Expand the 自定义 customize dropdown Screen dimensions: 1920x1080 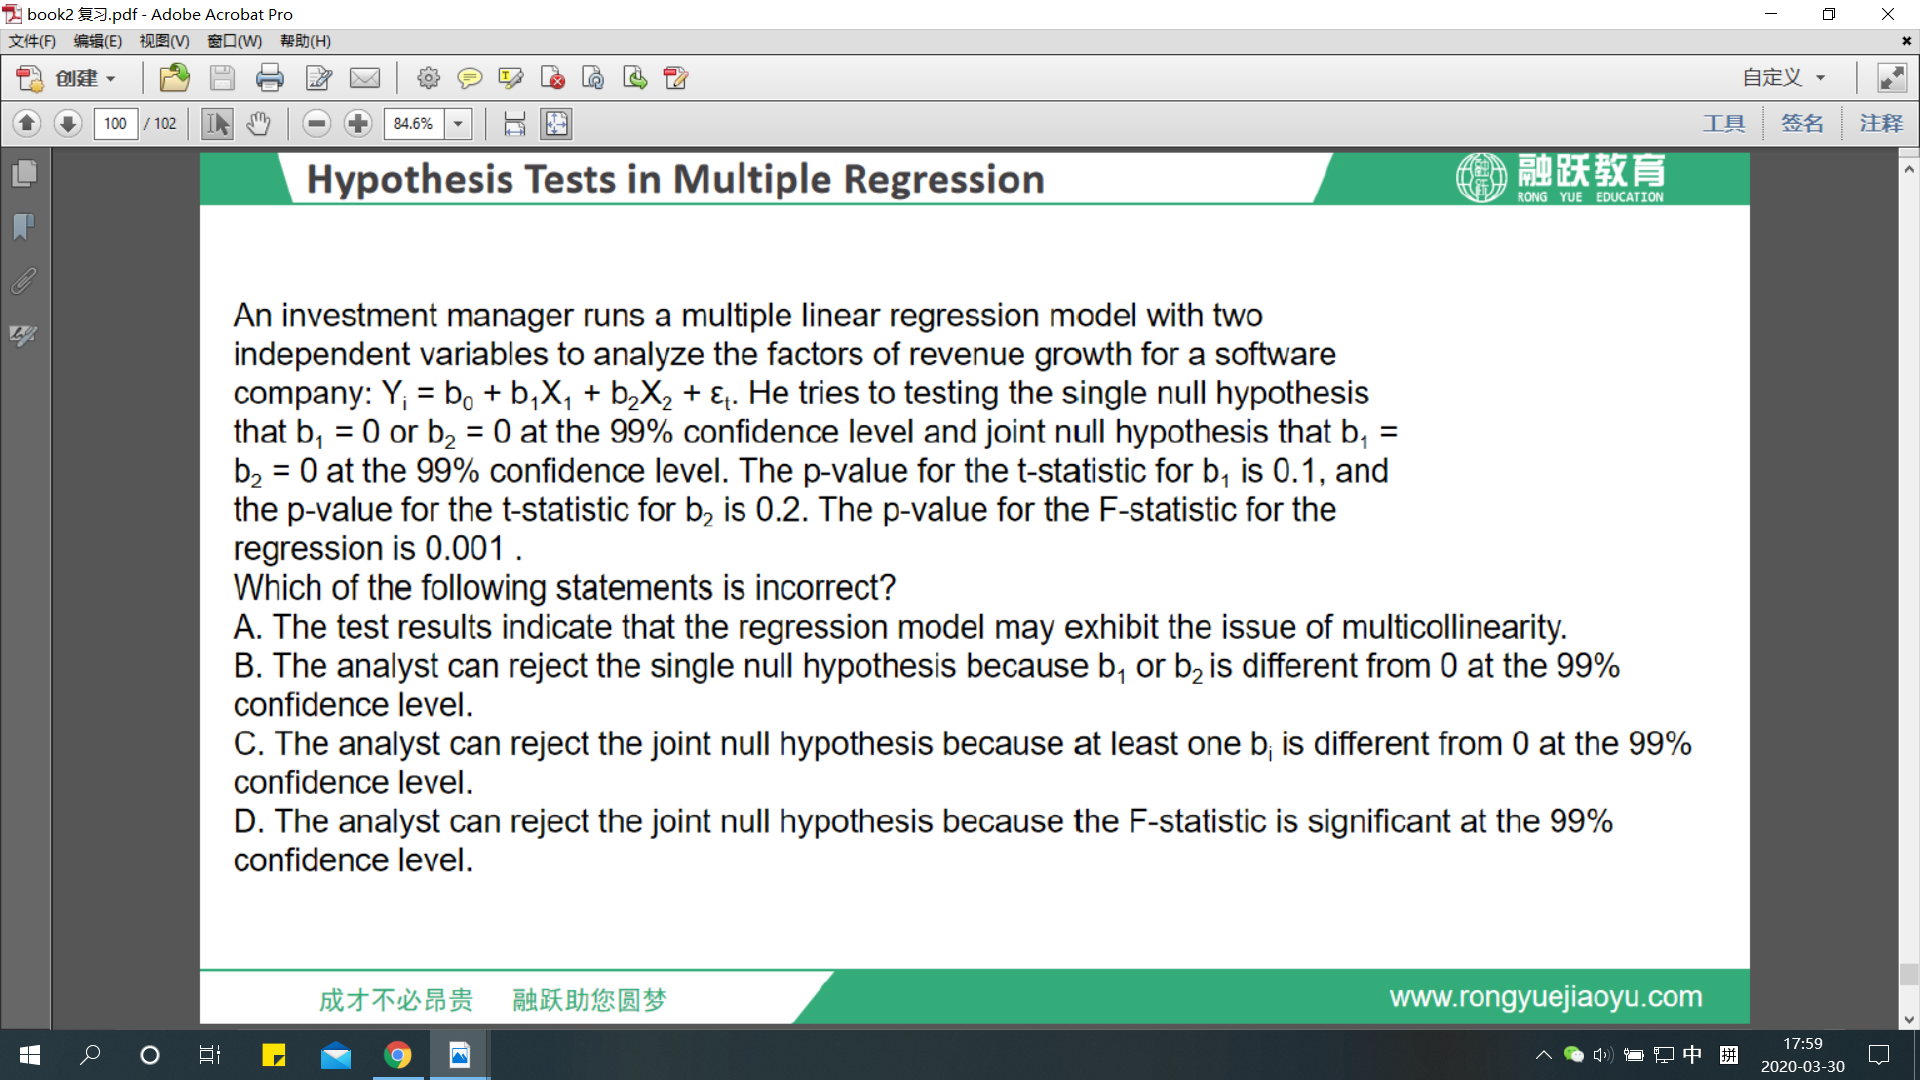click(1784, 78)
